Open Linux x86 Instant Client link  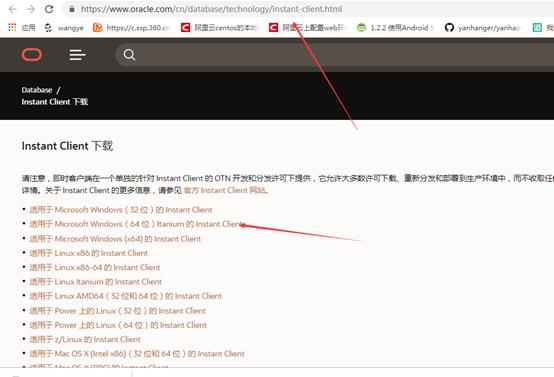[x=89, y=253]
